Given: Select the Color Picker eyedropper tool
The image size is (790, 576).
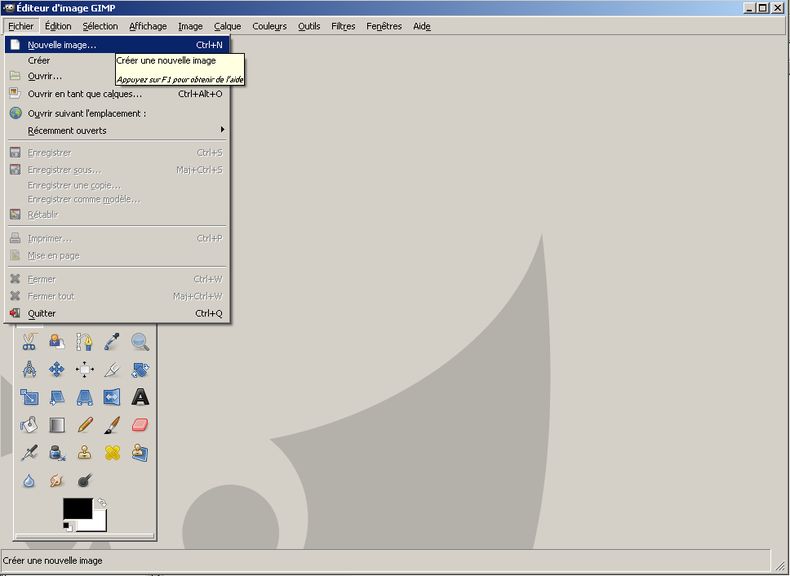Looking at the screenshot, I should point(112,342).
